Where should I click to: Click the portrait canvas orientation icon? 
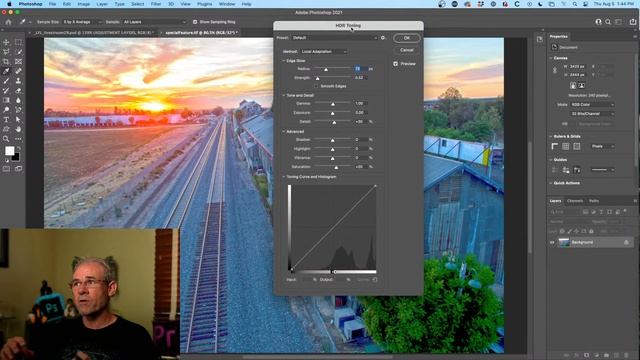[x=573, y=85]
